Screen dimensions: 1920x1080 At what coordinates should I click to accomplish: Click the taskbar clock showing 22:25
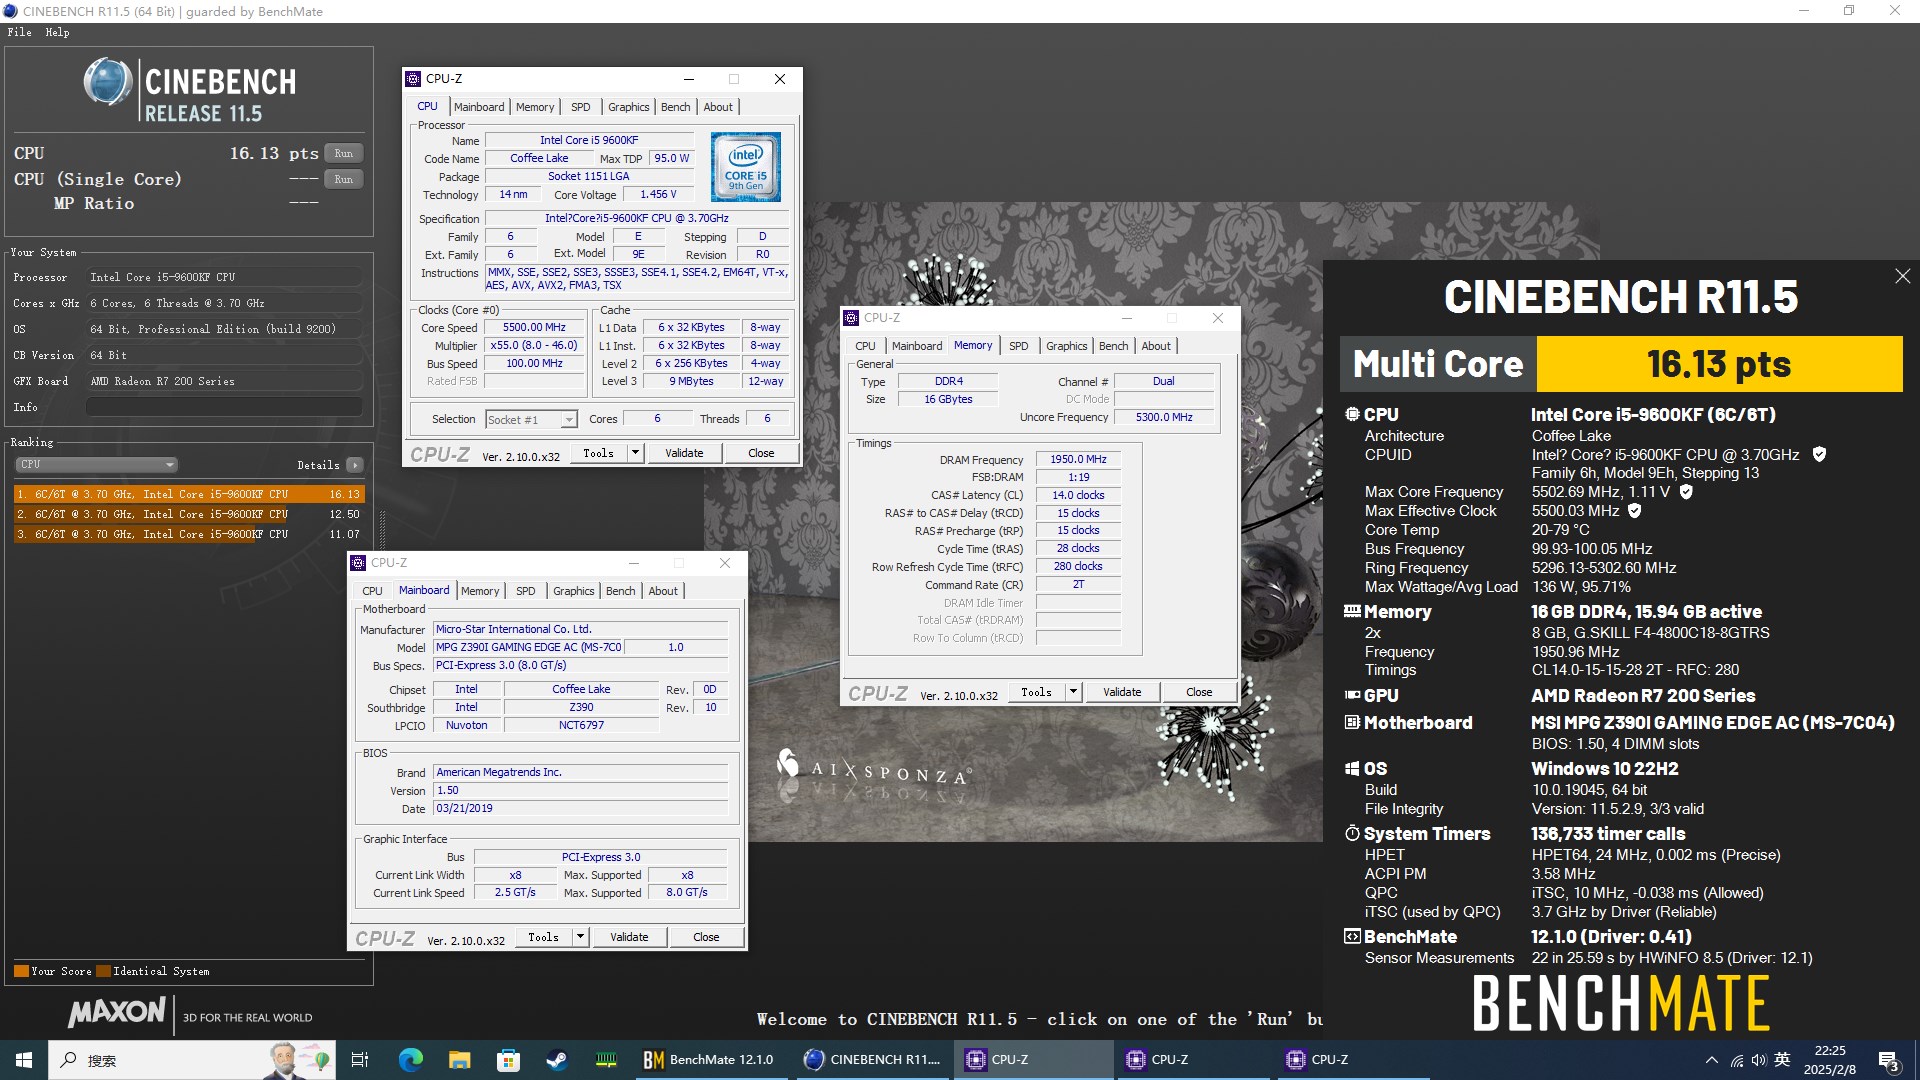click(x=1829, y=1060)
